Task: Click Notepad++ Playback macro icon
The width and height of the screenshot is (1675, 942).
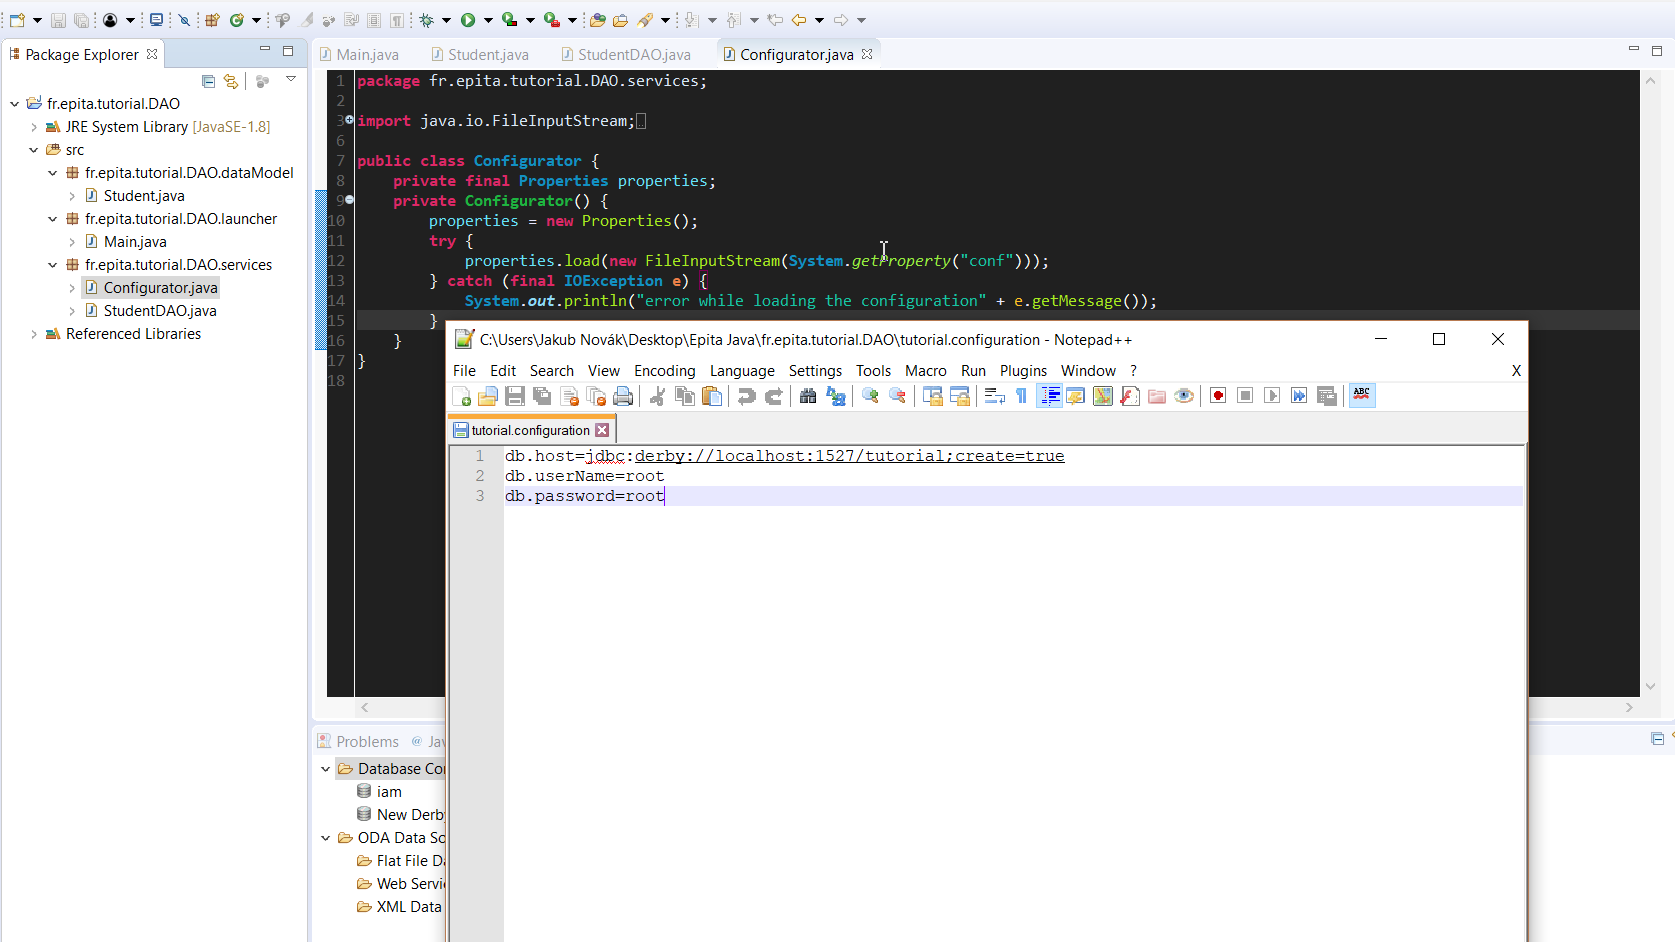Action: coord(1272,396)
